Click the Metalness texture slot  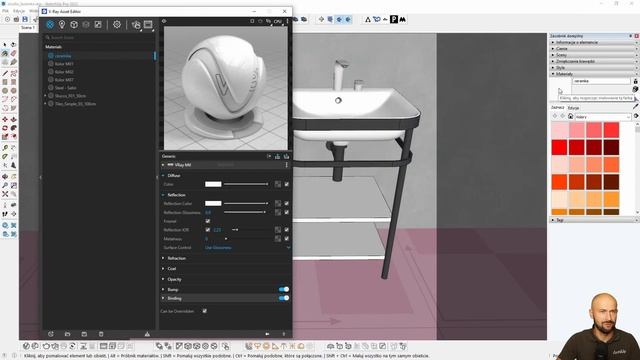[278, 239]
